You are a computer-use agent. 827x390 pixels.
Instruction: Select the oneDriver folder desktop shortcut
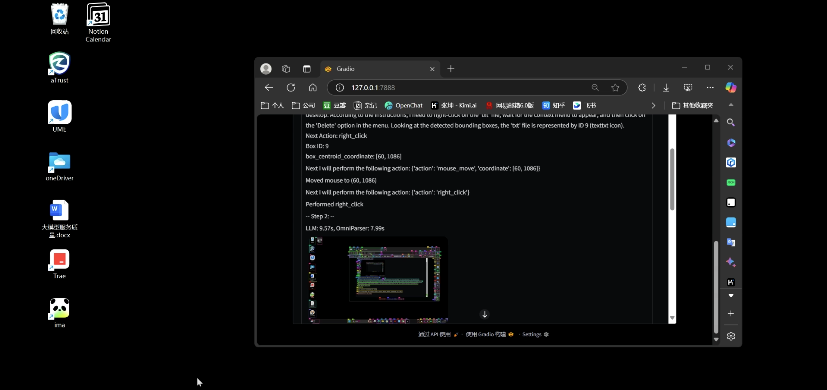(59, 166)
